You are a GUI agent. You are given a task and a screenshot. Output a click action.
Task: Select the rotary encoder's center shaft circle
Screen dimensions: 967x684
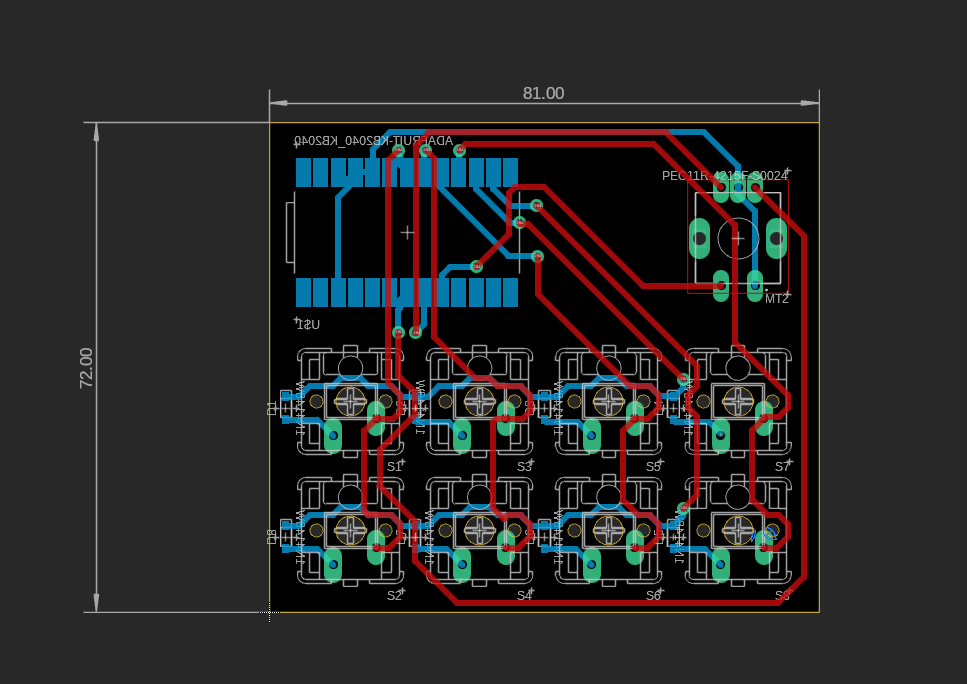738,238
